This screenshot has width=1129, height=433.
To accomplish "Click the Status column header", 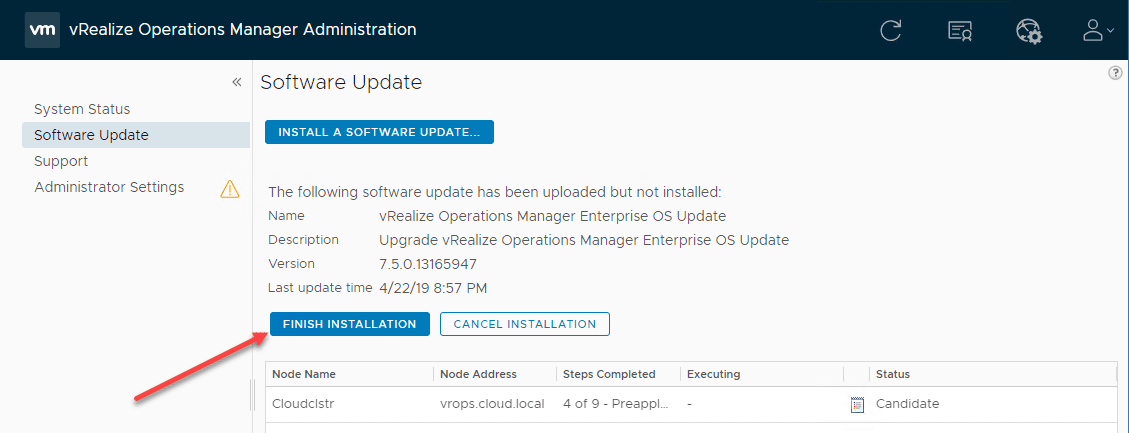I will 893,374.
